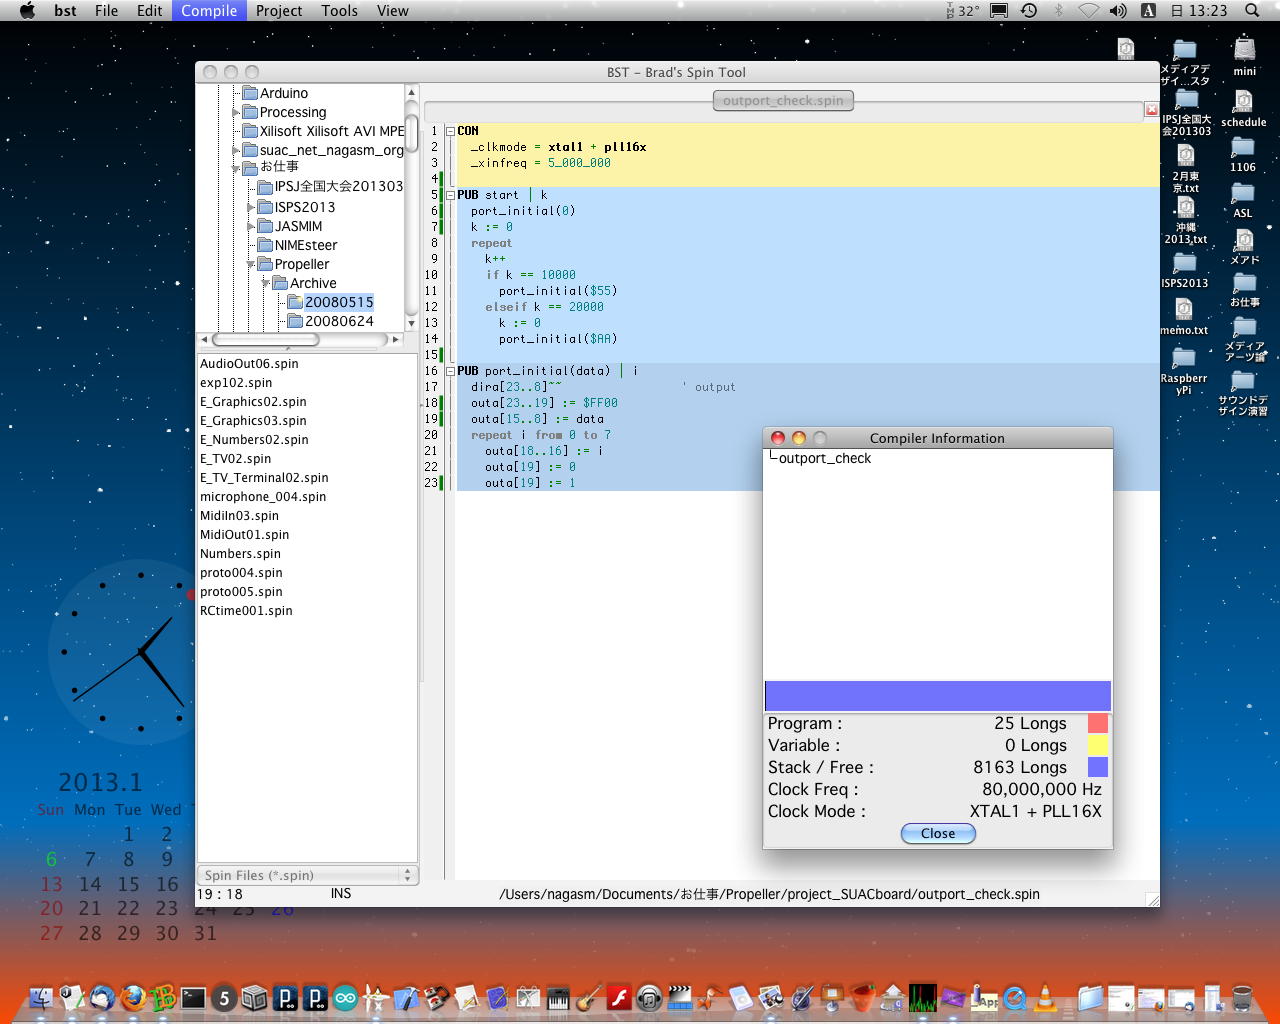Collapse the Propeller folder in the tree
Viewport: 1280px width, 1024px height.
(251, 265)
